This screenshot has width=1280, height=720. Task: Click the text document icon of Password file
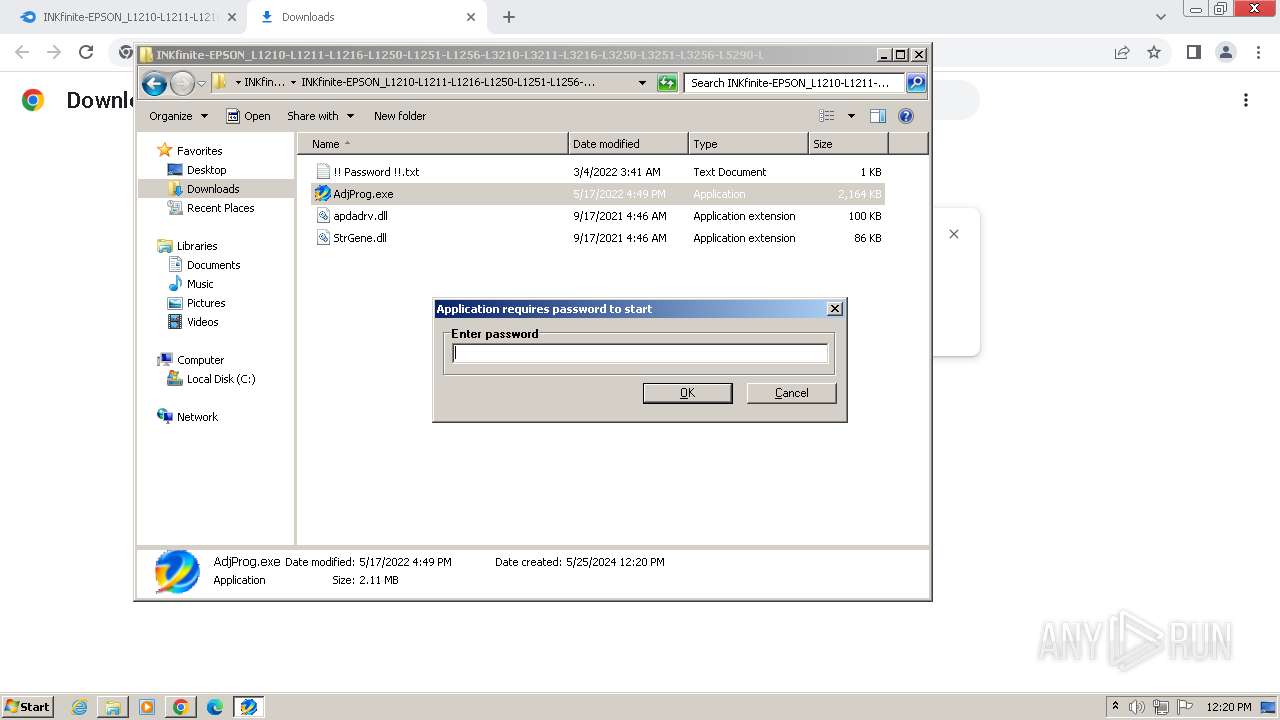323,172
